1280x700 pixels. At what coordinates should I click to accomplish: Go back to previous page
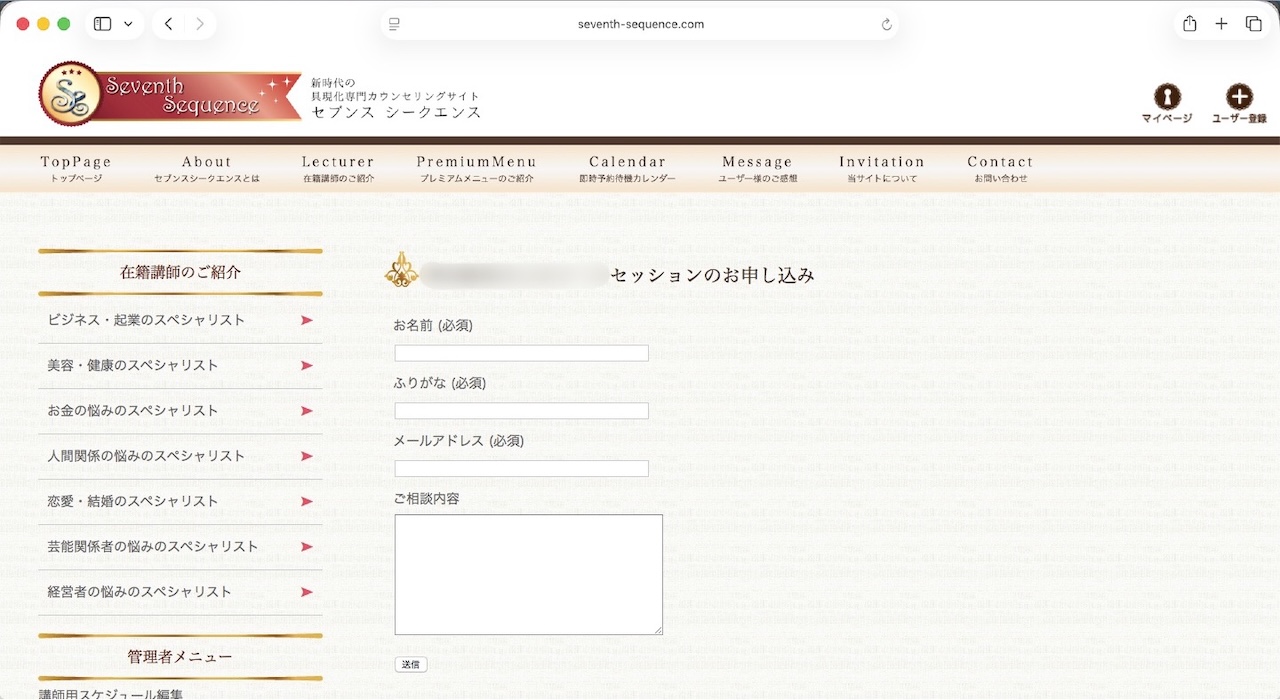coord(168,24)
